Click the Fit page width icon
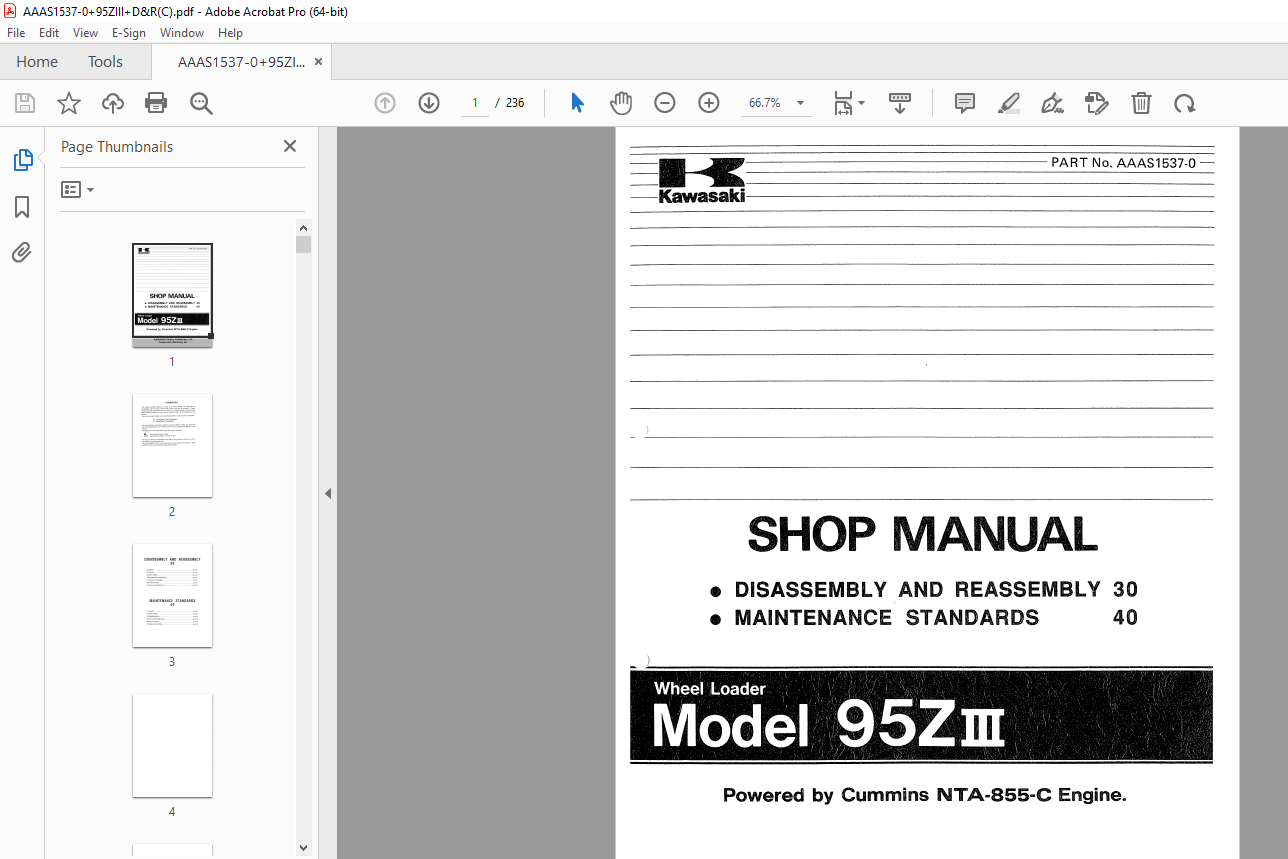Viewport: 1288px width, 859px height. point(843,103)
